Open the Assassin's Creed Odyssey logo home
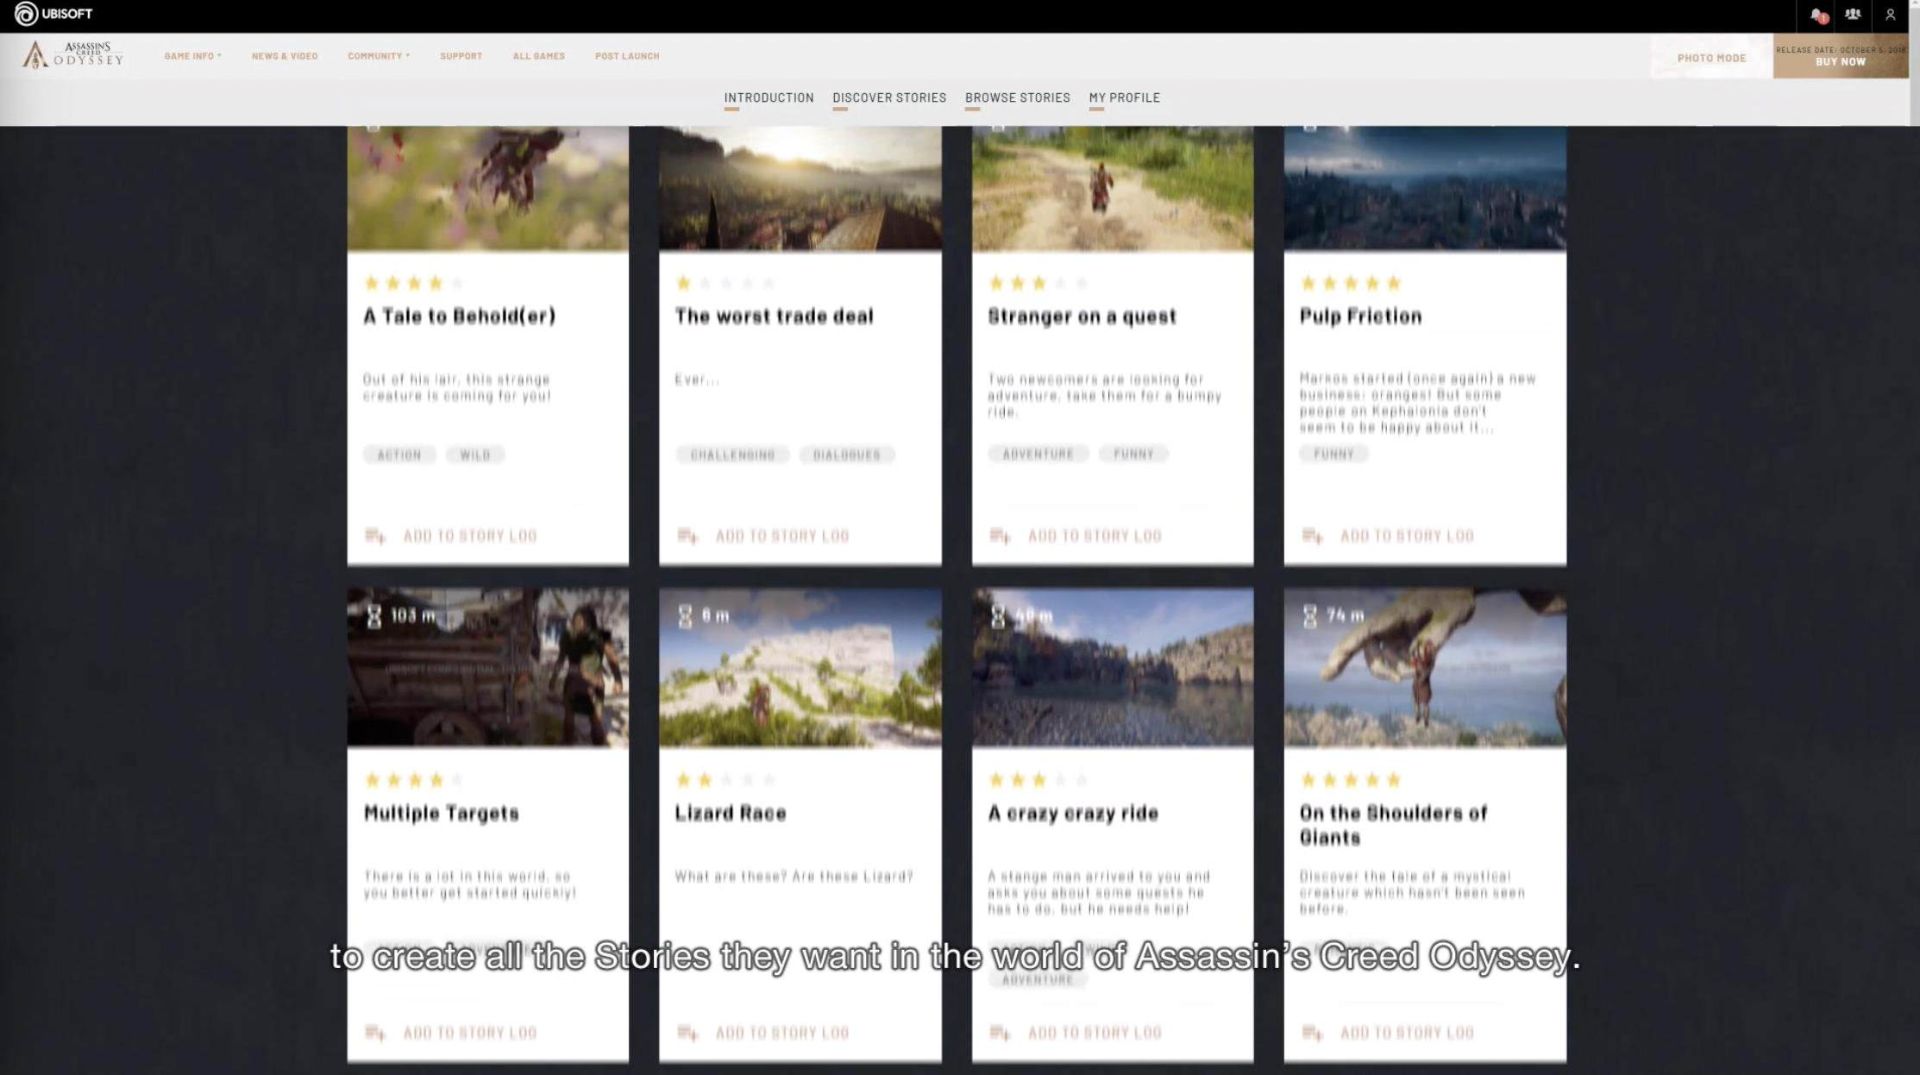The height and width of the screenshot is (1075, 1920). pyautogui.click(x=74, y=55)
